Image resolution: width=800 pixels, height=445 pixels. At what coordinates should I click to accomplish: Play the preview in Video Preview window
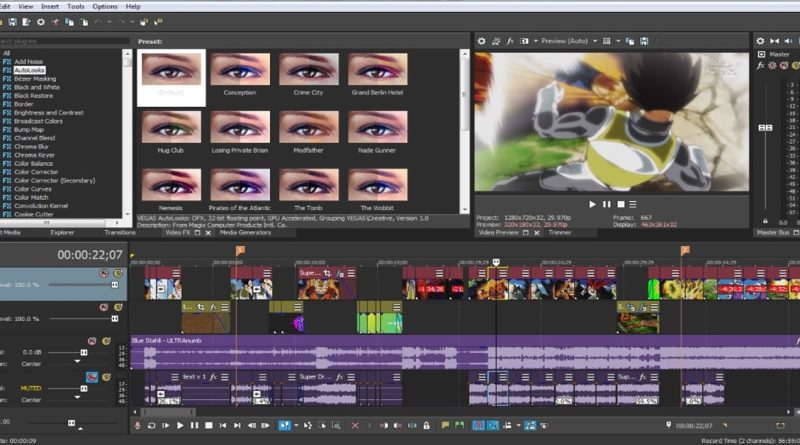[592, 204]
